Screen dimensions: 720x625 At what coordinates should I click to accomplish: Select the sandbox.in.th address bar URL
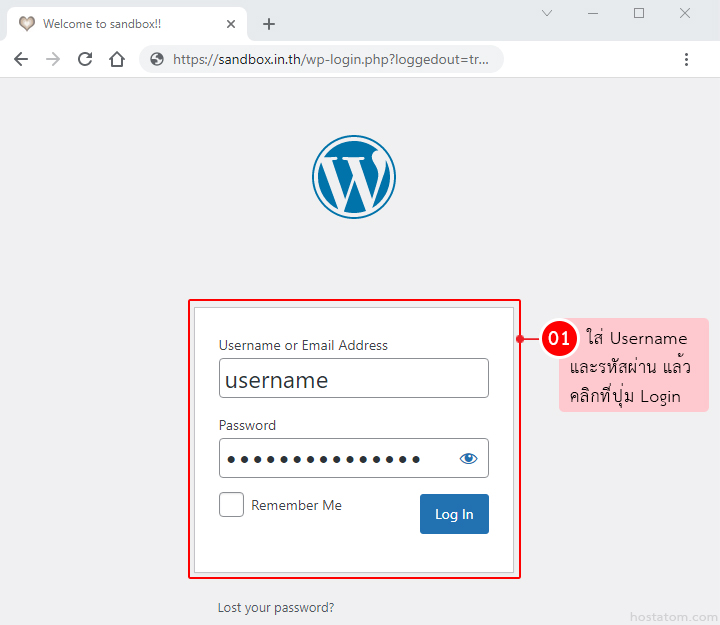coord(330,59)
